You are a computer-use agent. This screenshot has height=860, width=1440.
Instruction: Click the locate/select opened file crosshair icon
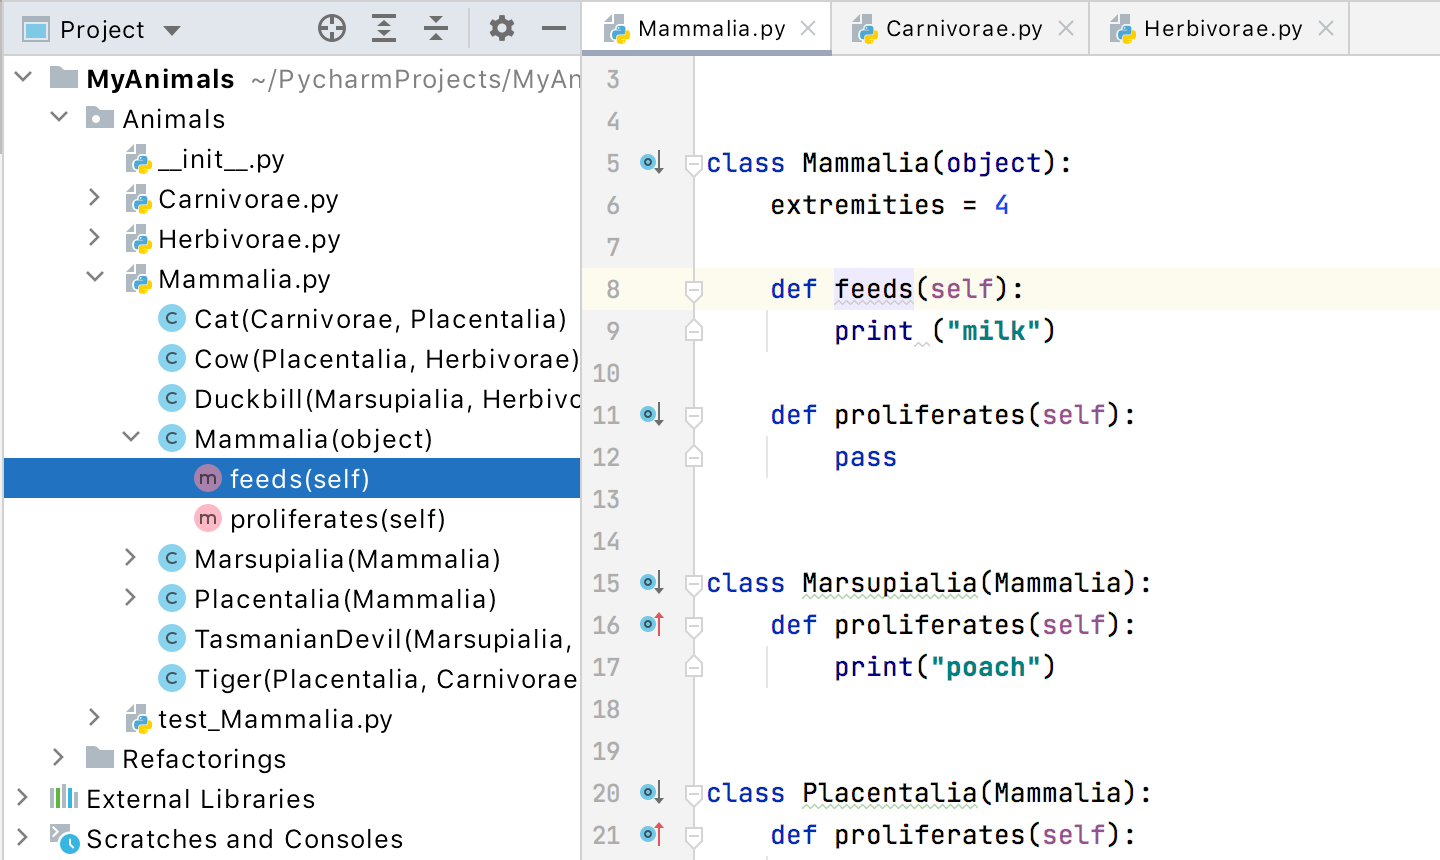(x=332, y=29)
